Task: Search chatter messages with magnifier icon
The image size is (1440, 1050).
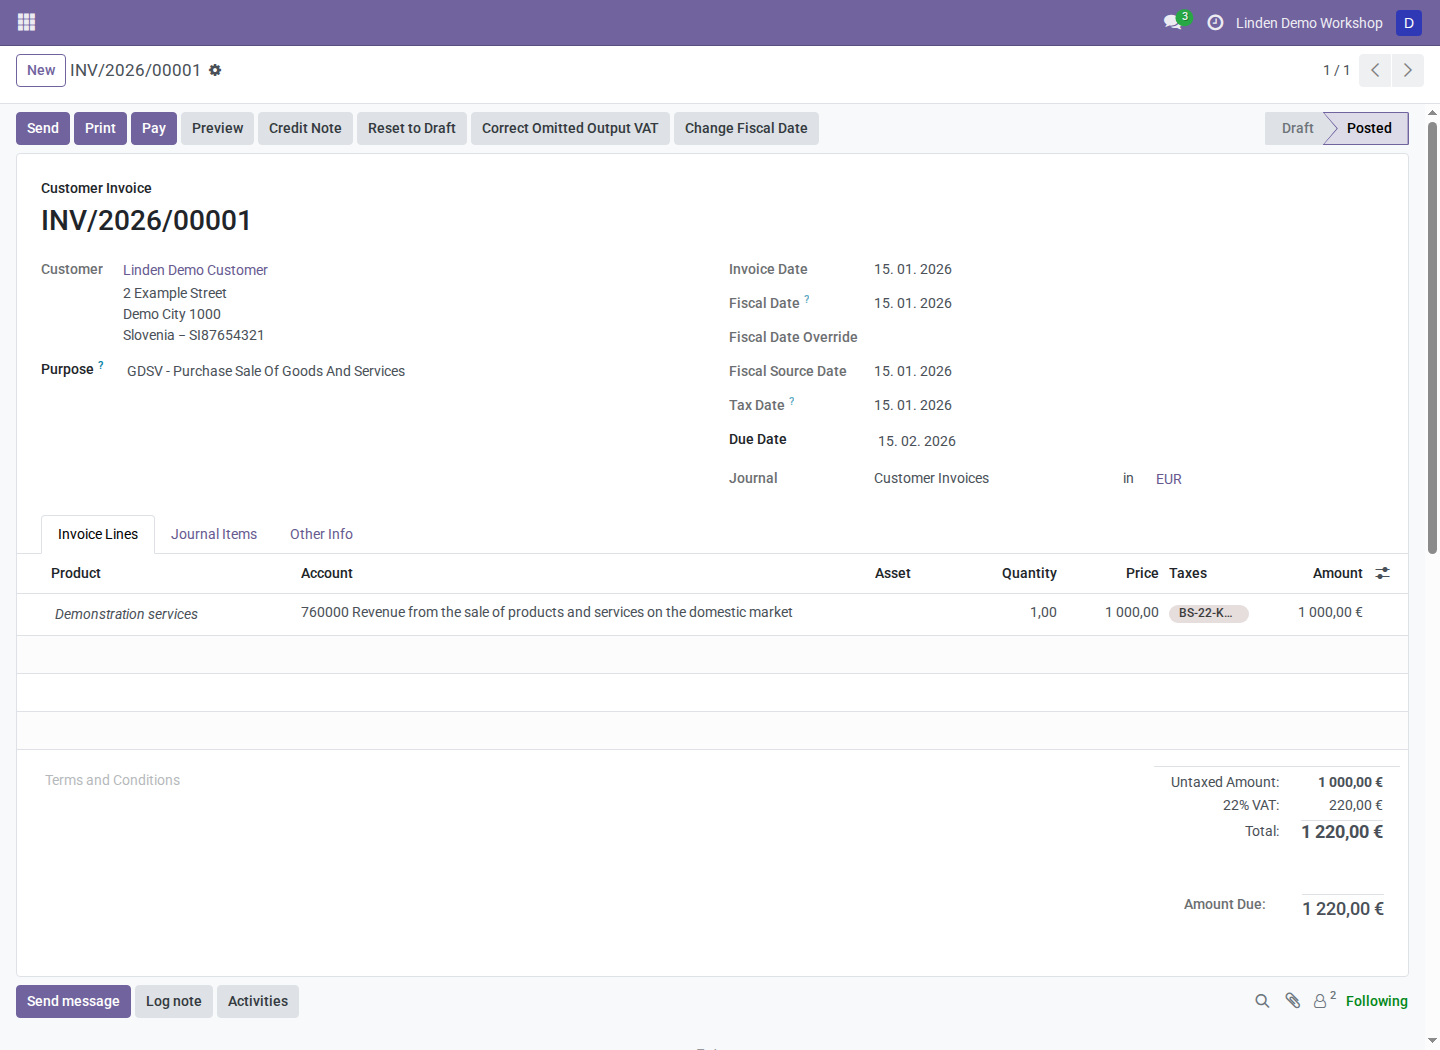Action: tap(1262, 1001)
